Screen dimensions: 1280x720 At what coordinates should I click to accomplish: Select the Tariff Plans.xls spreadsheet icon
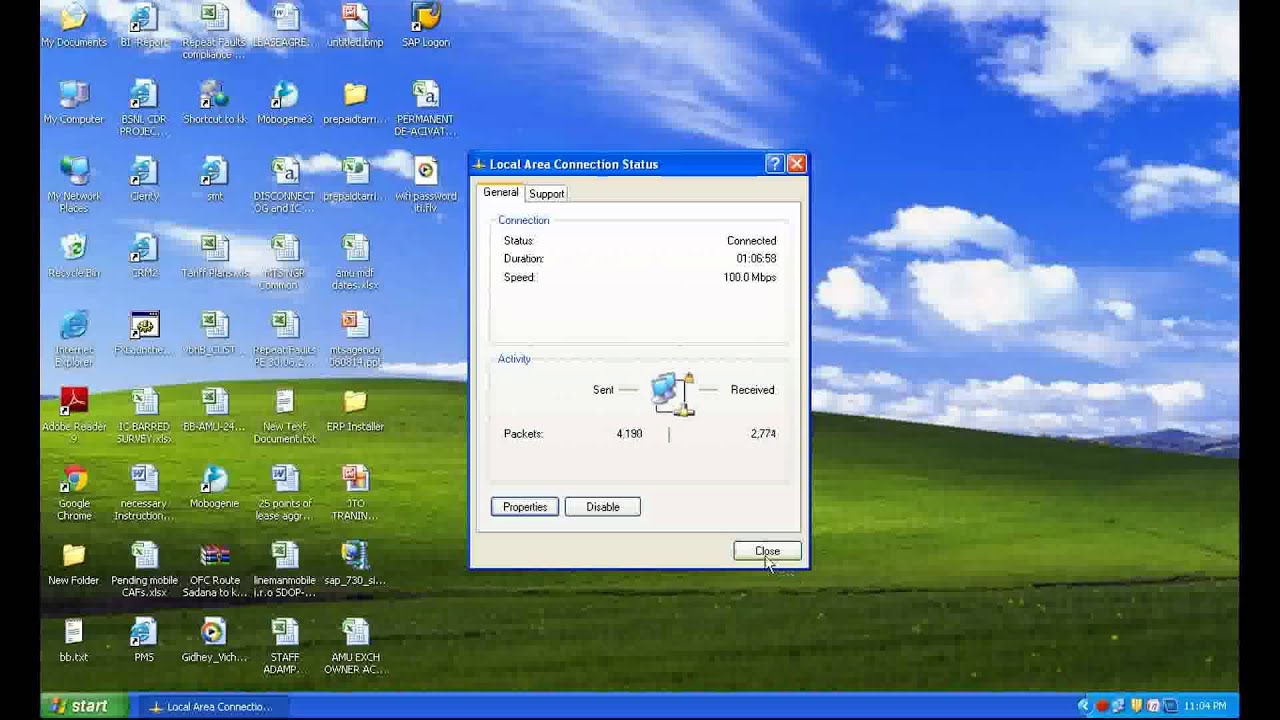coord(214,256)
